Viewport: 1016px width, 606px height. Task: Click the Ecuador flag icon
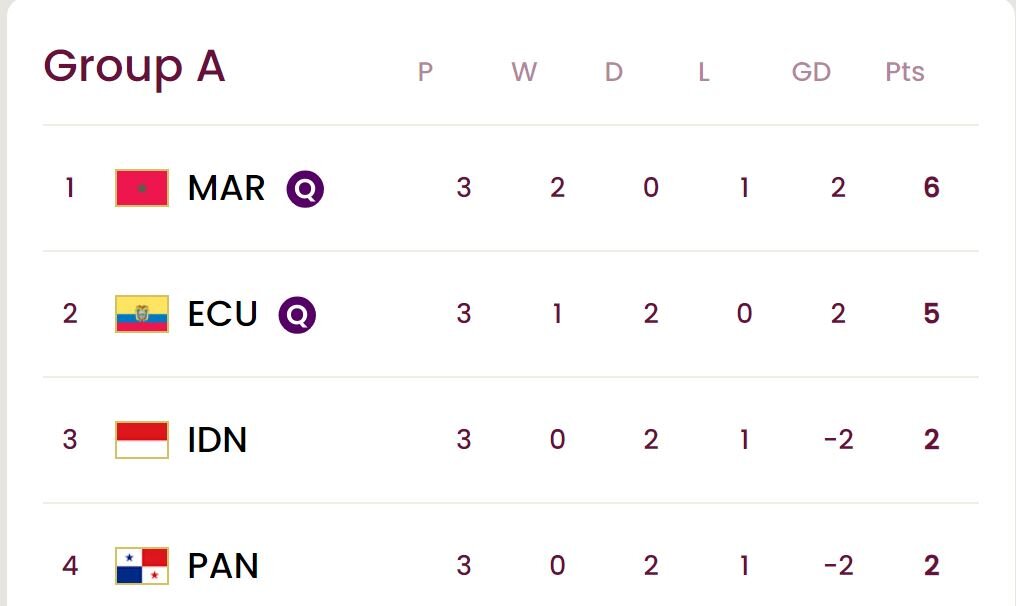tap(142, 314)
